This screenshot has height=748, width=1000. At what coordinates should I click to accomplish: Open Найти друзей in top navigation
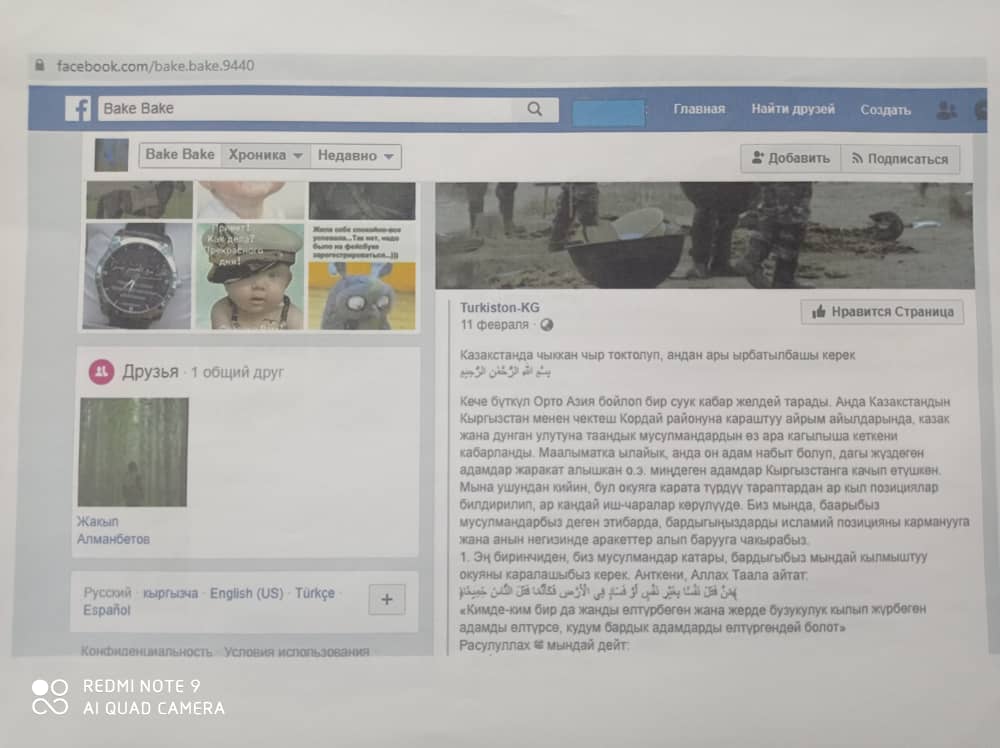[x=793, y=109]
